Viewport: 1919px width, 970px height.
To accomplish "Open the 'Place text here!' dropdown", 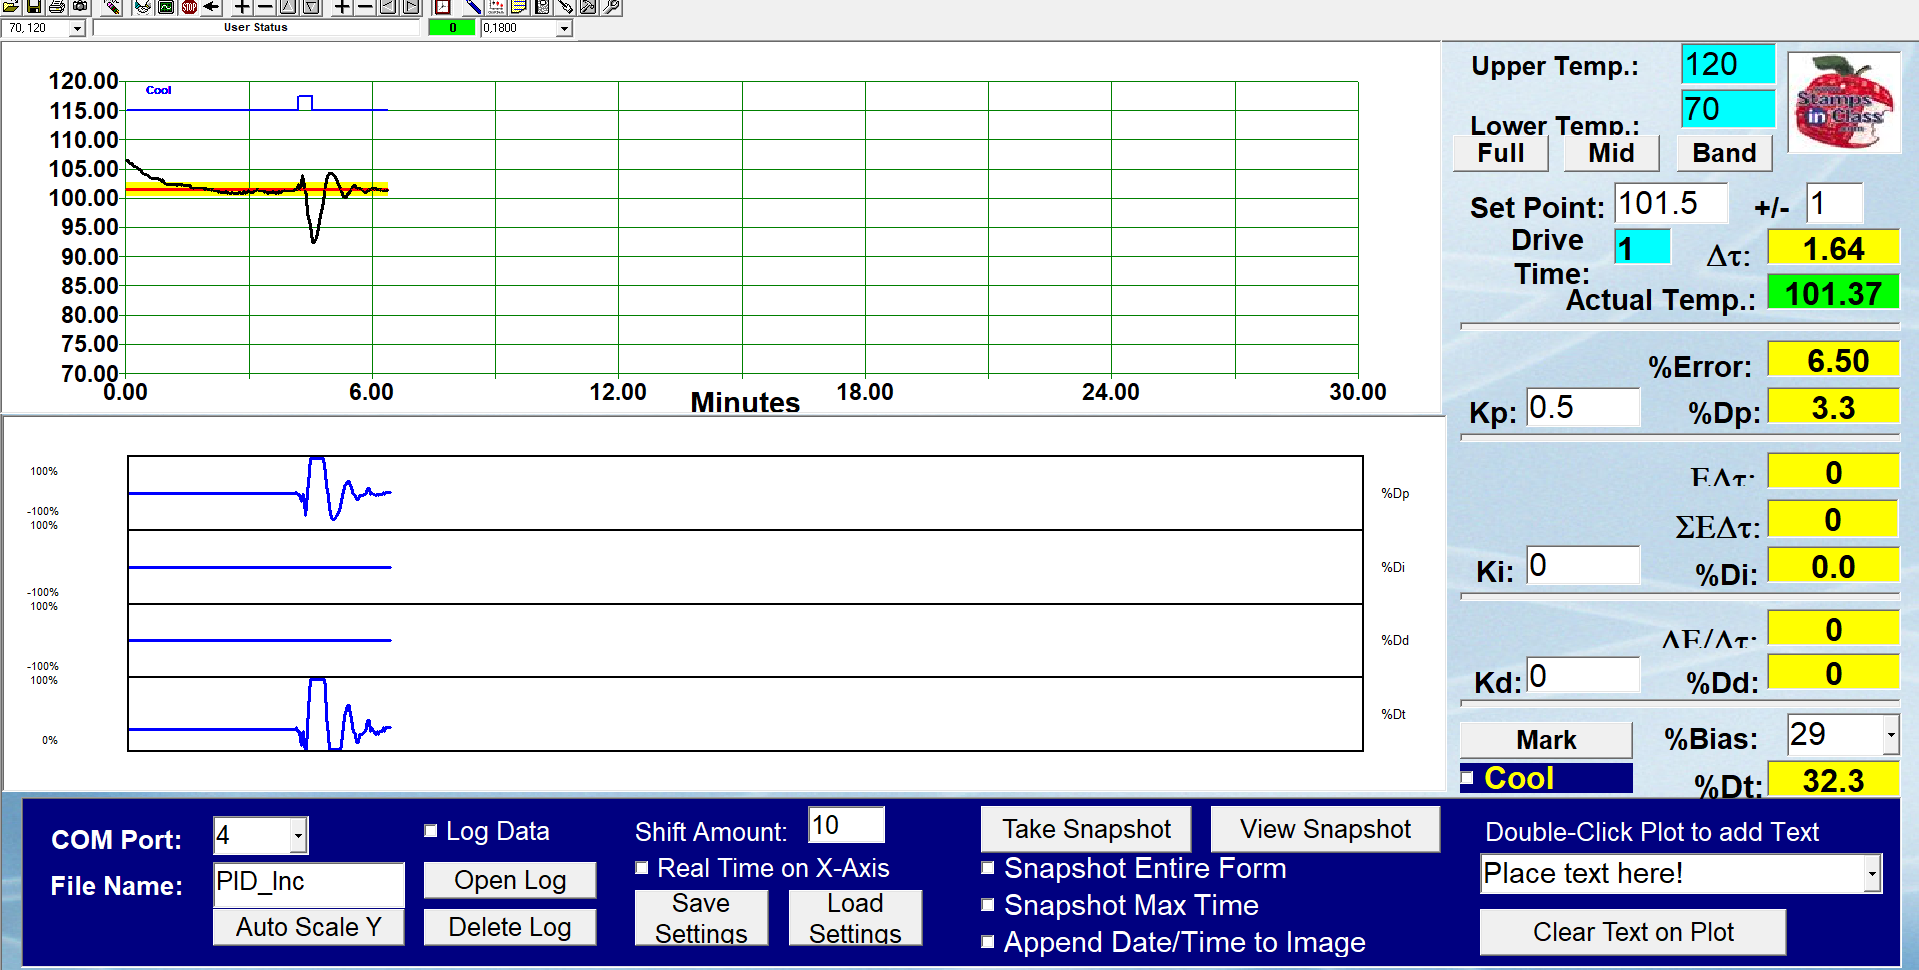I will pyautogui.click(x=1871, y=873).
